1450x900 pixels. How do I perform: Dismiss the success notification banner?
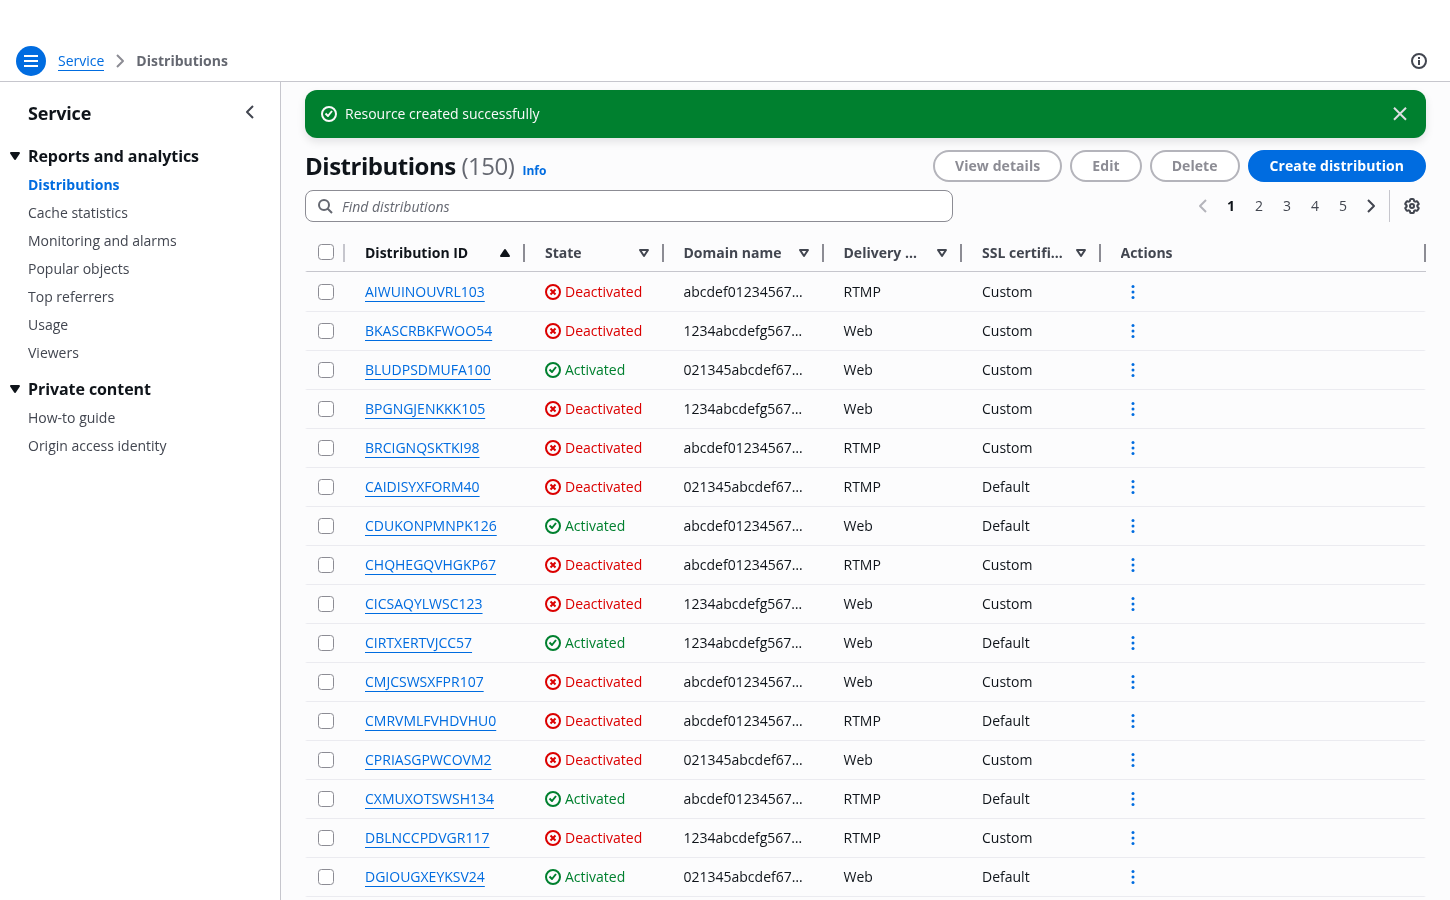(x=1399, y=114)
